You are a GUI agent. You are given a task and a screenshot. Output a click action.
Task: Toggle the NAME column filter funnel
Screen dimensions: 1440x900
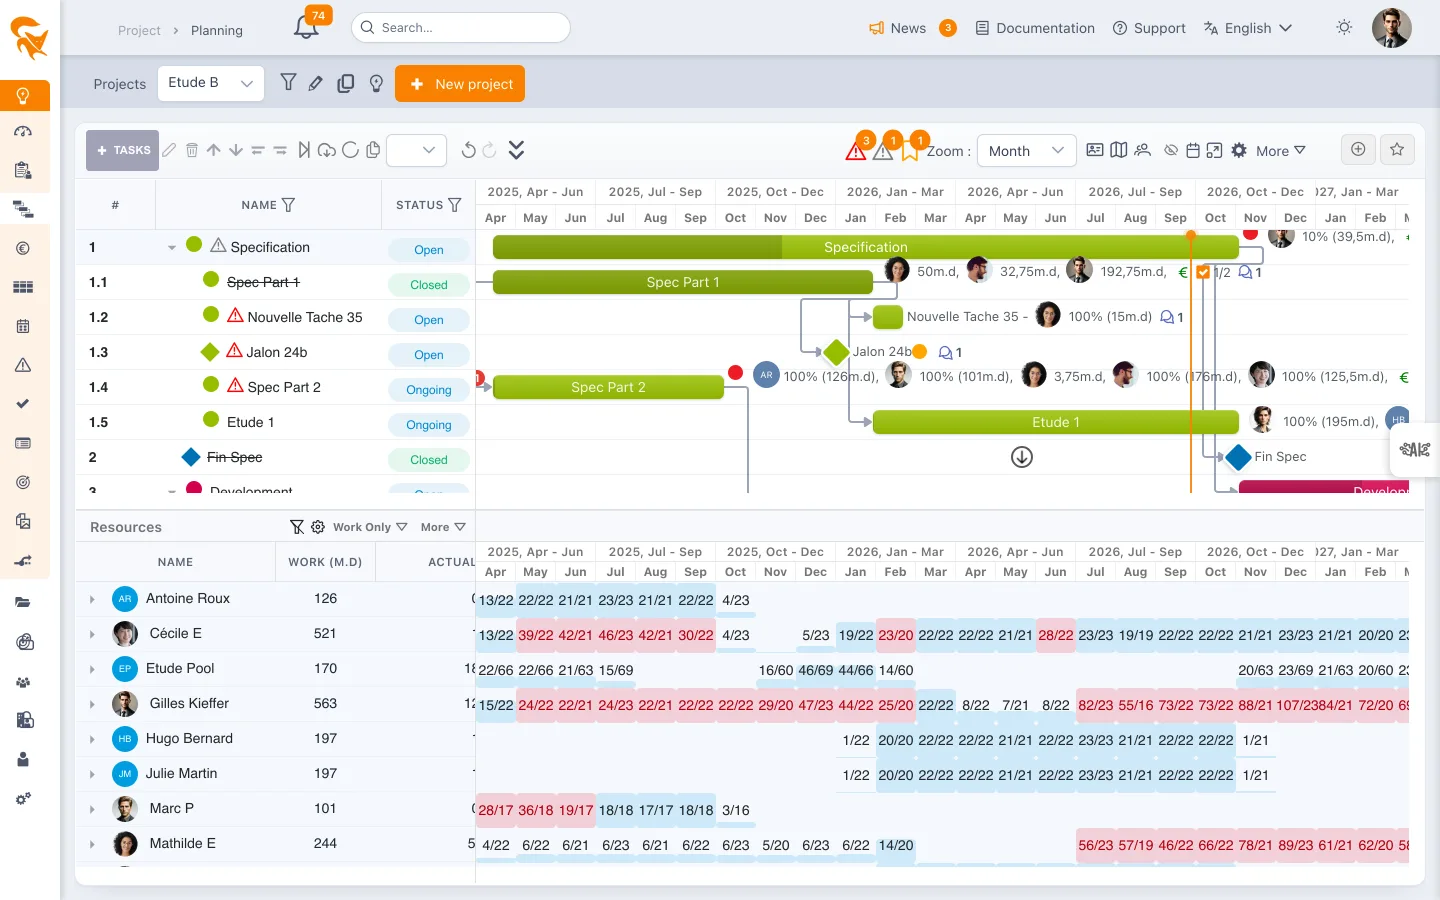tap(289, 205)
